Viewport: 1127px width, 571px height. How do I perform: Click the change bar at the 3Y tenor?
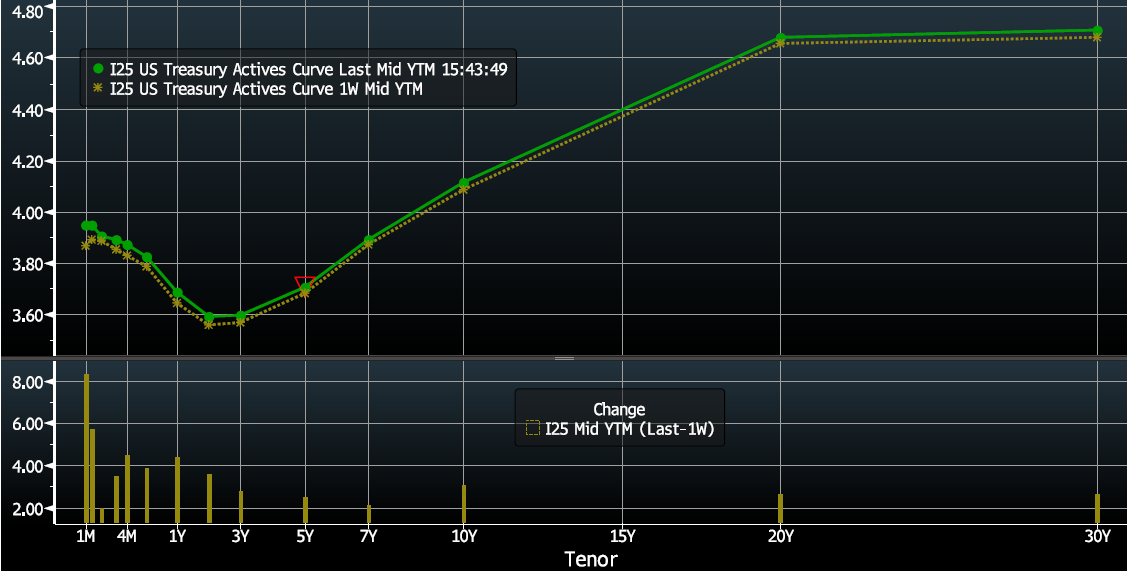pos(241,507)
